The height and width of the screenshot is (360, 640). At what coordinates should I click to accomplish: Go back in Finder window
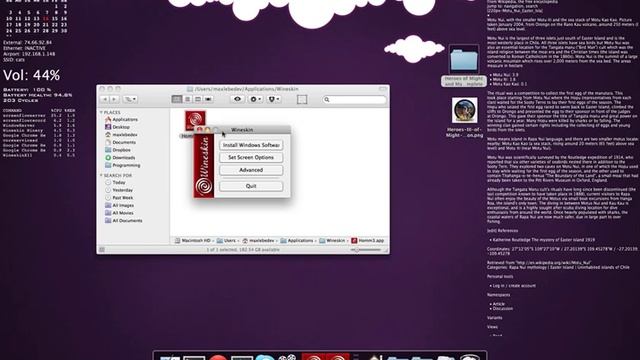[x=105, y=99]
